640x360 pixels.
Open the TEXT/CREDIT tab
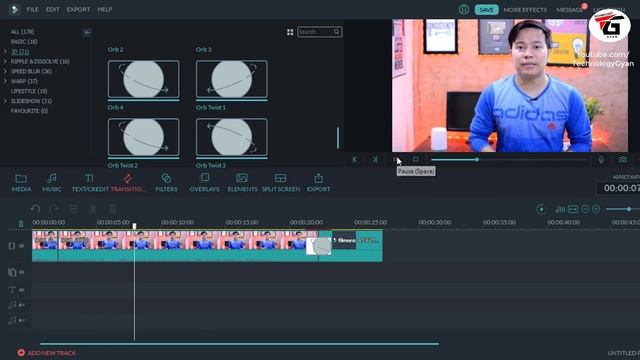click(x=90, y=182)
